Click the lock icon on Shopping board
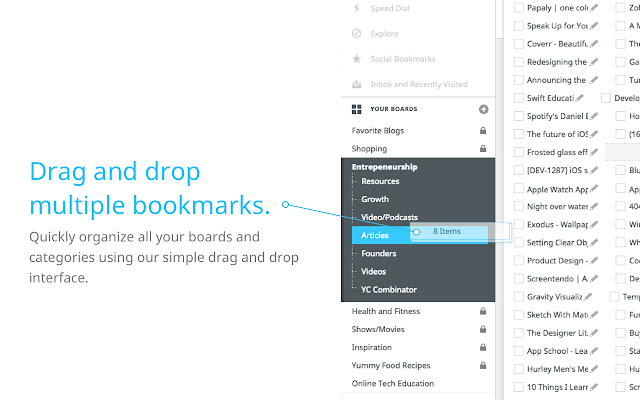 (x=483, y=149)
